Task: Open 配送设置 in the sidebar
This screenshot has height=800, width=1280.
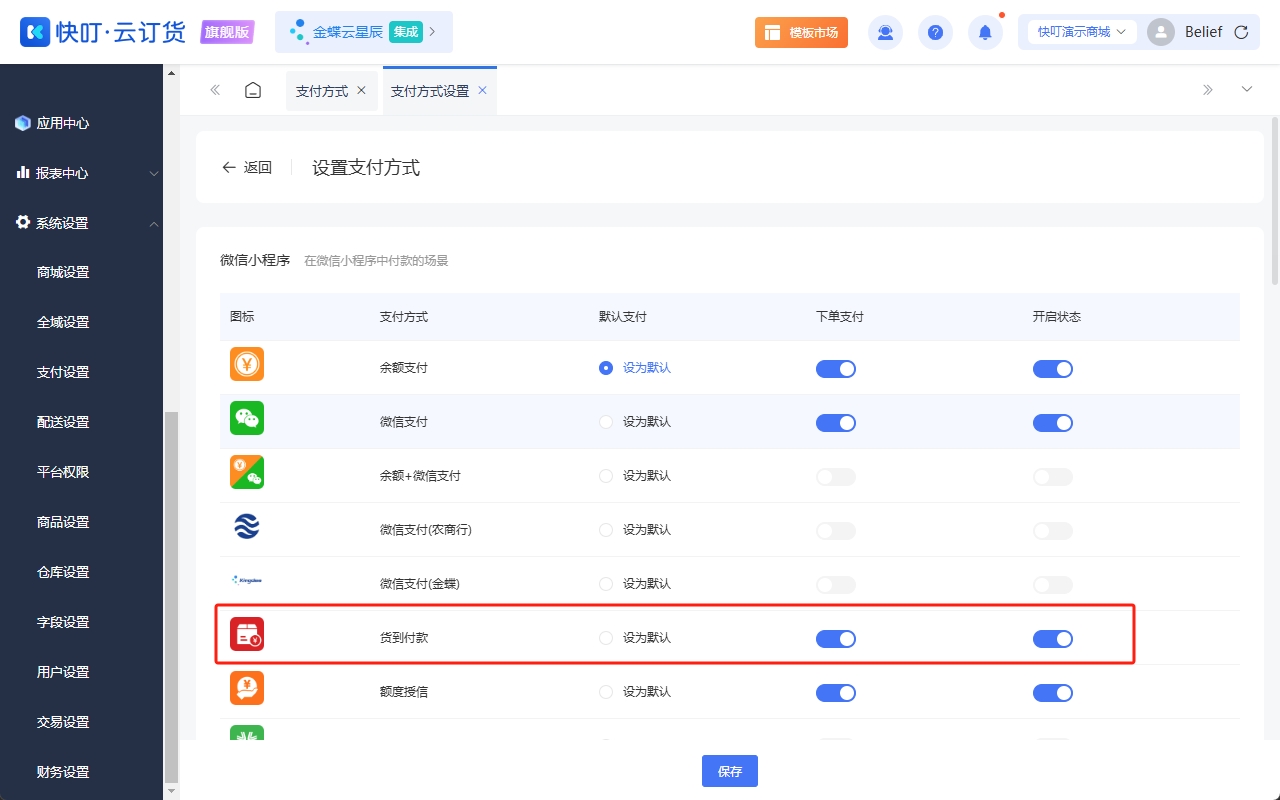Action: point(63,422)
